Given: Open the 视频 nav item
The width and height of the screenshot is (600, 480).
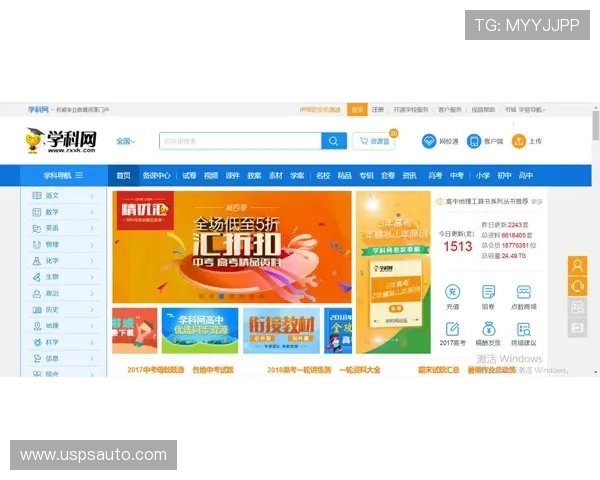Looking at the screenshot, I should [211, 176].
